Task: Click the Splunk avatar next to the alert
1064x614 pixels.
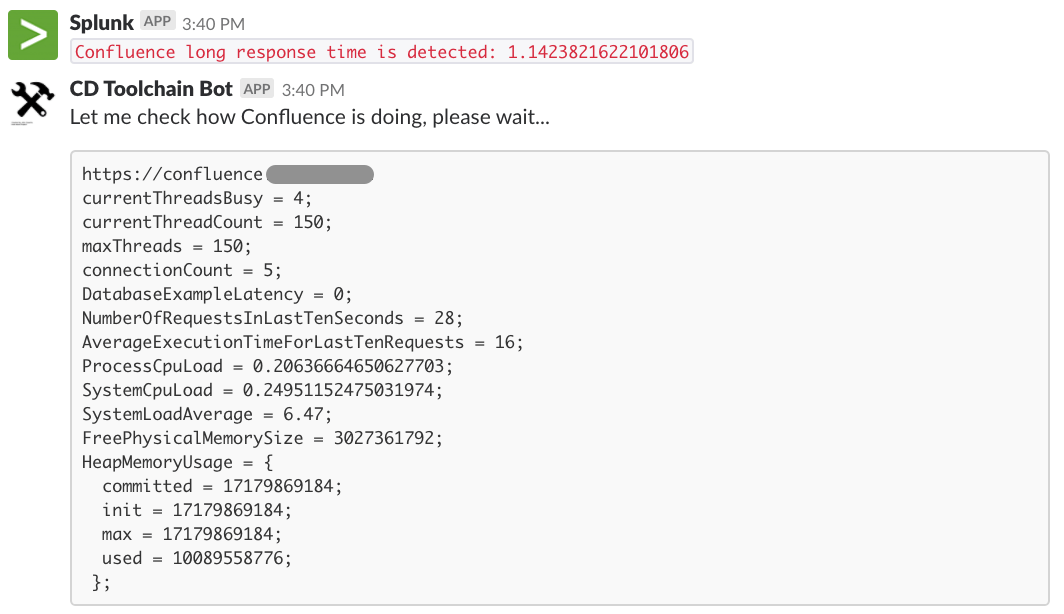Action: coord(33,33)
